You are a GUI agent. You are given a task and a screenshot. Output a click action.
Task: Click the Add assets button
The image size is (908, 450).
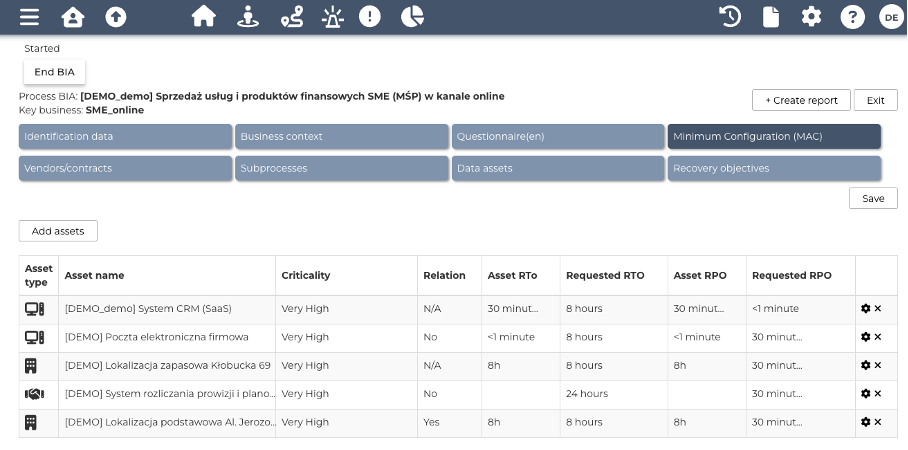coord(58,231)
